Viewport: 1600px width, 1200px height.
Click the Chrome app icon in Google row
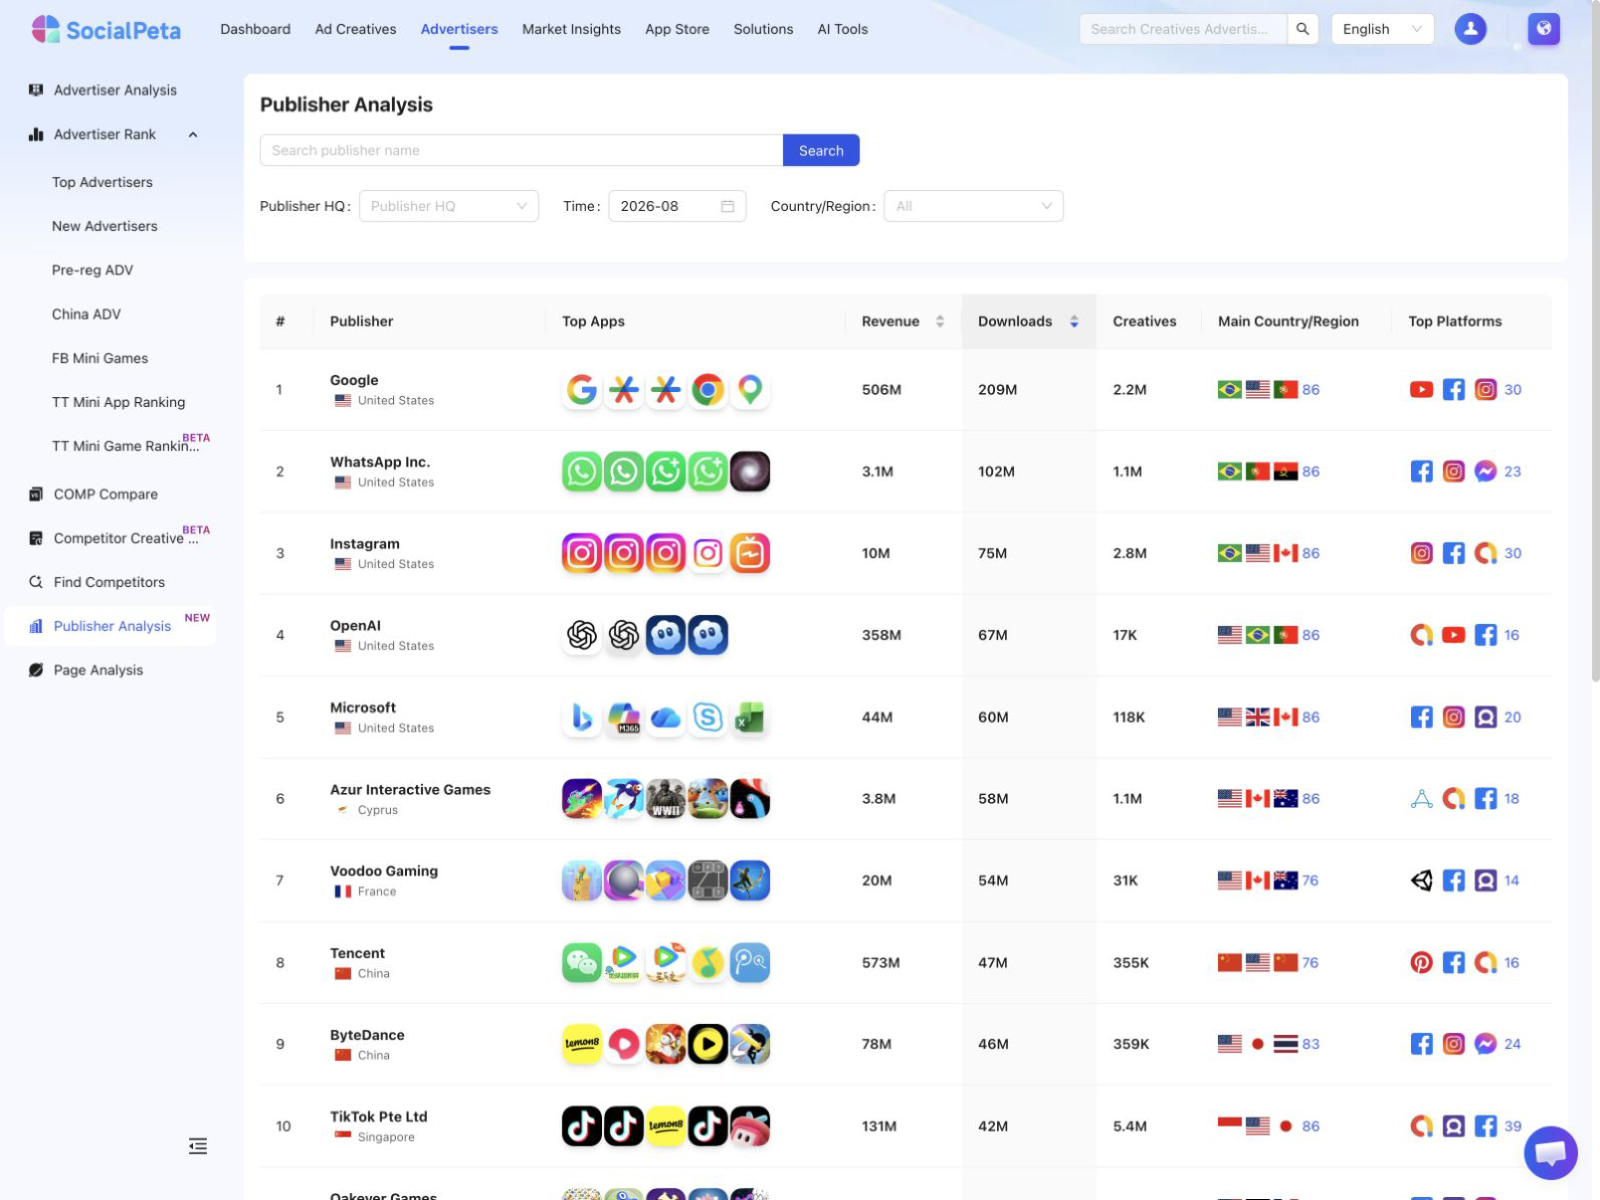pyautogui.click(x=708, y=390)
